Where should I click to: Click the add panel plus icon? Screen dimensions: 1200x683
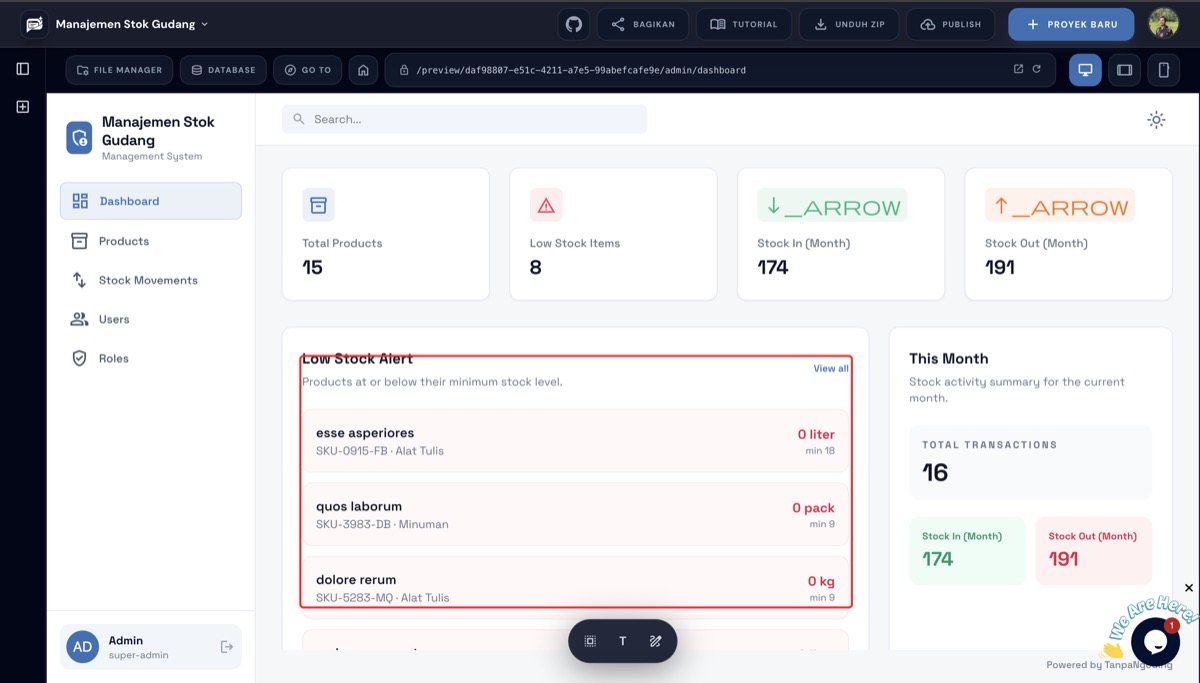click(23, 106)
